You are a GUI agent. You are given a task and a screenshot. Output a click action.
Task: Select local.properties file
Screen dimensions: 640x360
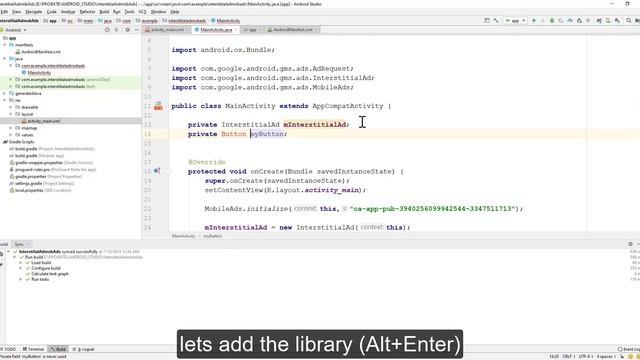(29, 191)
